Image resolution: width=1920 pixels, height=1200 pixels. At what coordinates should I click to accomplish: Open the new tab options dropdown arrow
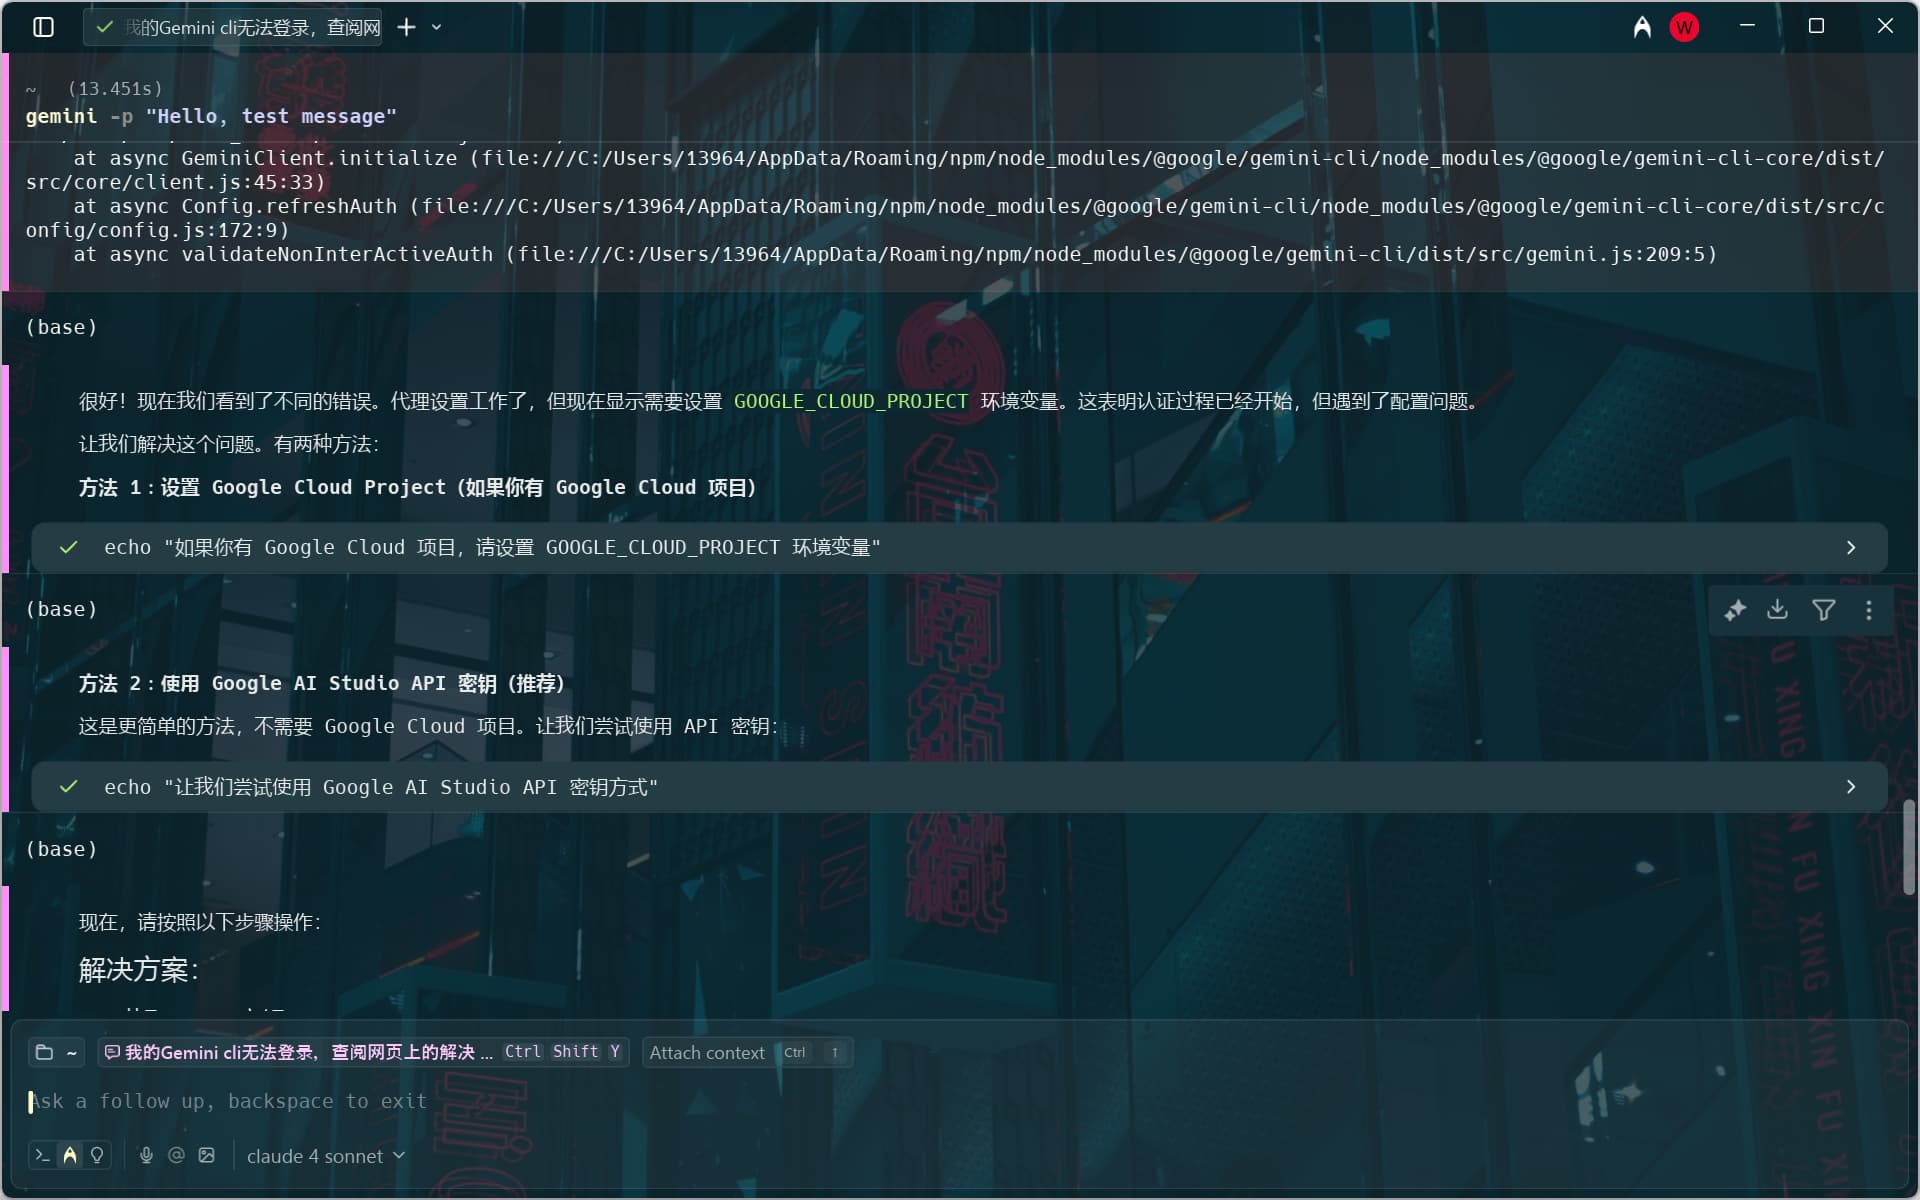(x=437, y=27)
